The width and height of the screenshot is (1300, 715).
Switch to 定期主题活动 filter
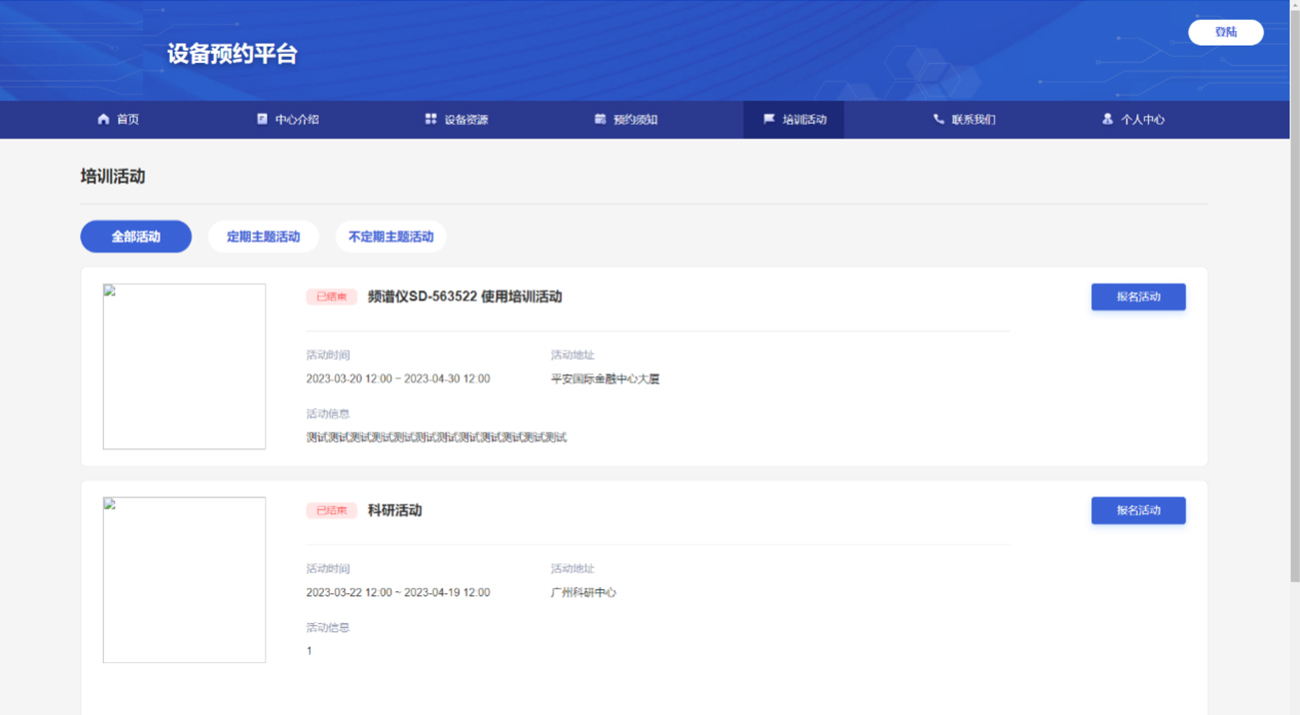pyautogui.click(x=263, y=237)
